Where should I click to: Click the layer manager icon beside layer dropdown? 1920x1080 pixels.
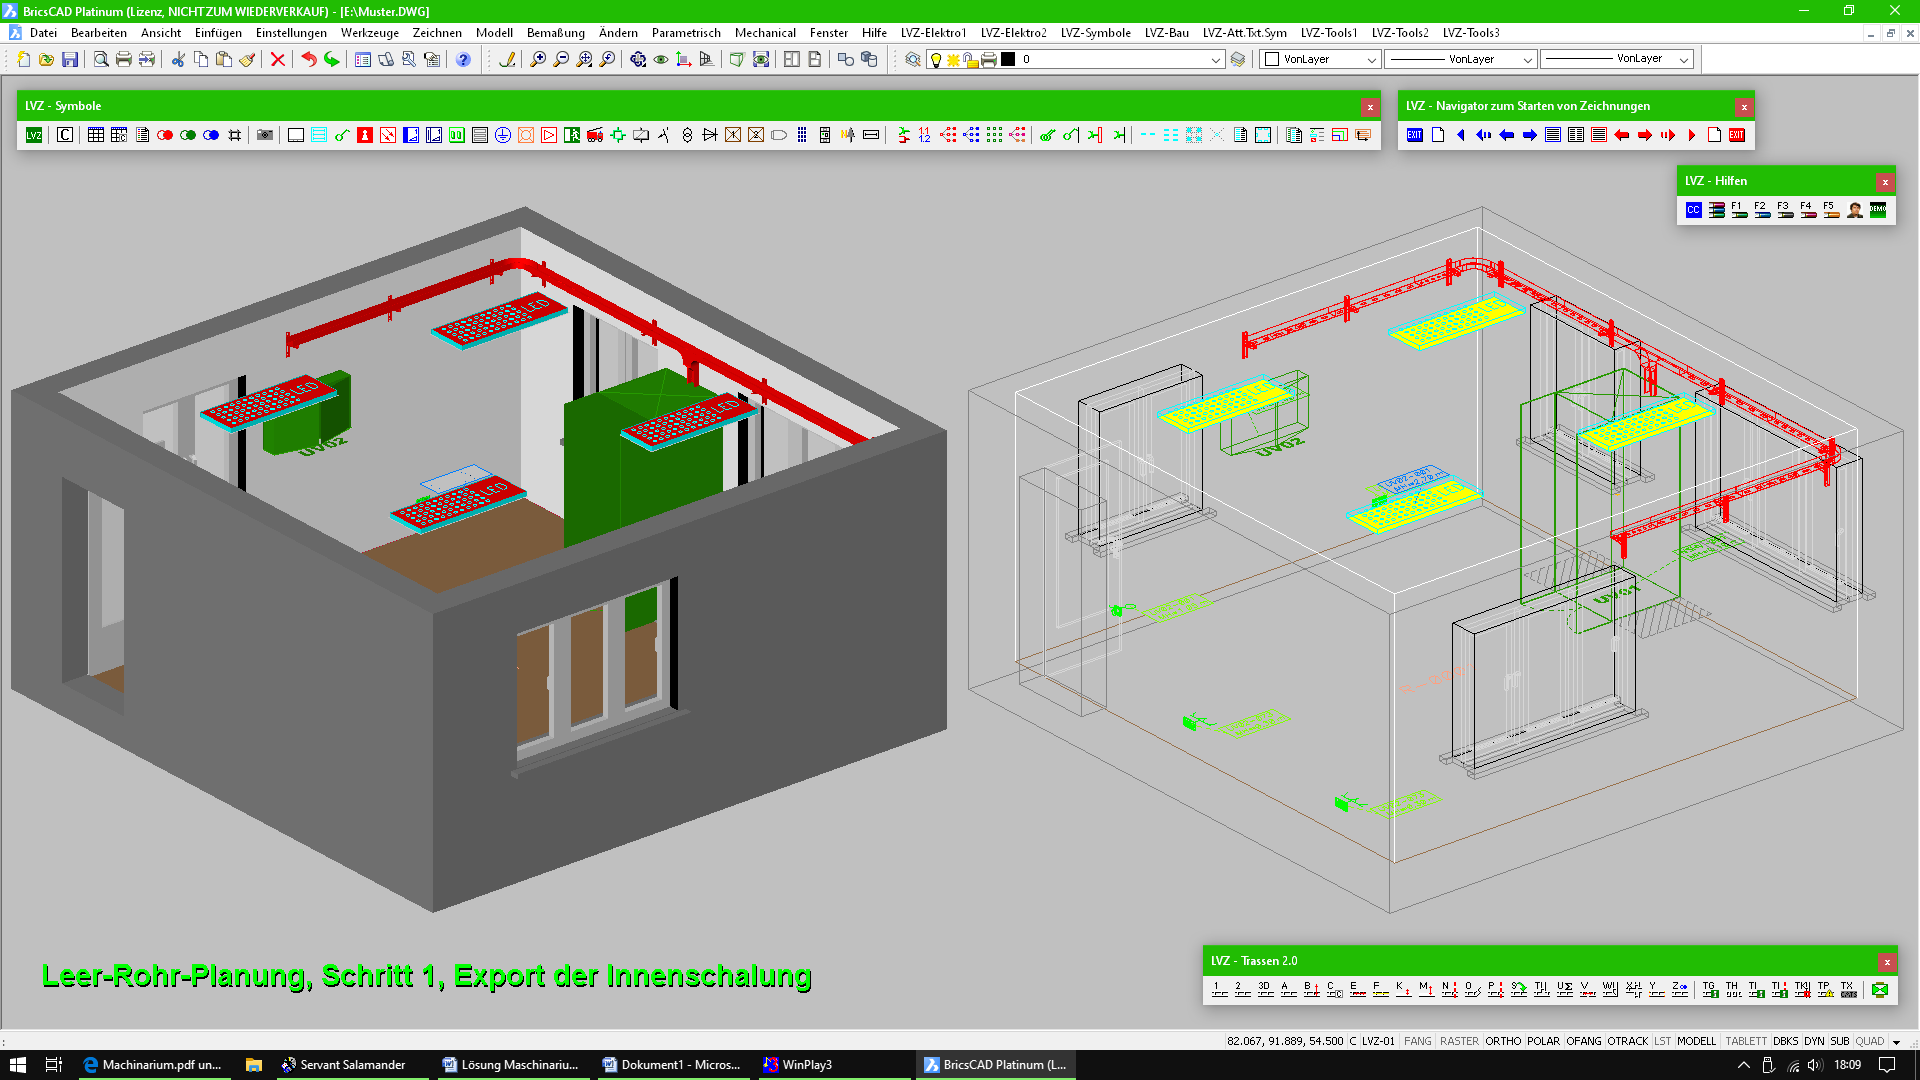pyautogui.click(x=913, y=60)
